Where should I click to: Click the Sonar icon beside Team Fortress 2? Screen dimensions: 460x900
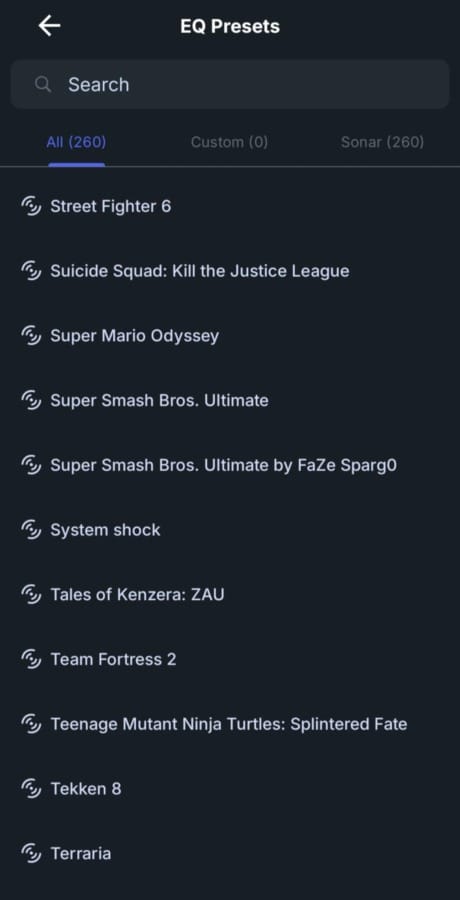[31, 660]
